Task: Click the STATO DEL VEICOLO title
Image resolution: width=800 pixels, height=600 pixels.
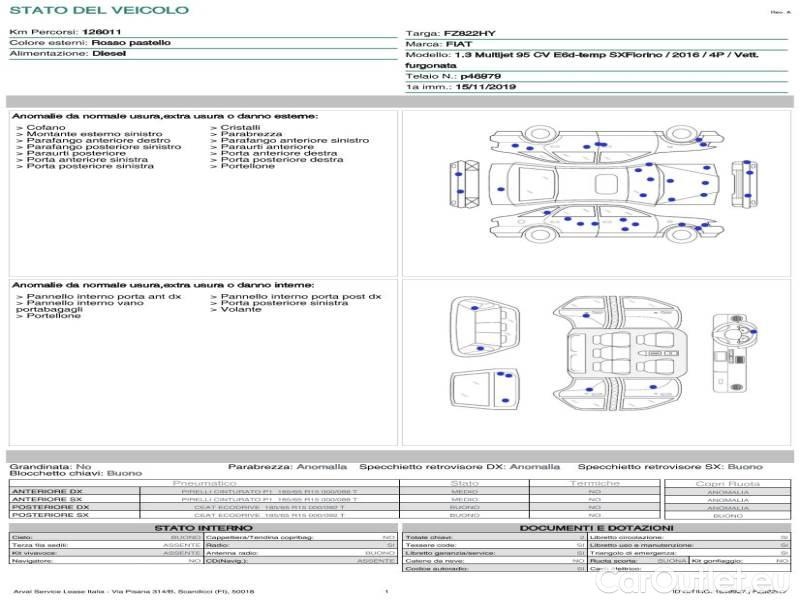Action: [99, 10]
